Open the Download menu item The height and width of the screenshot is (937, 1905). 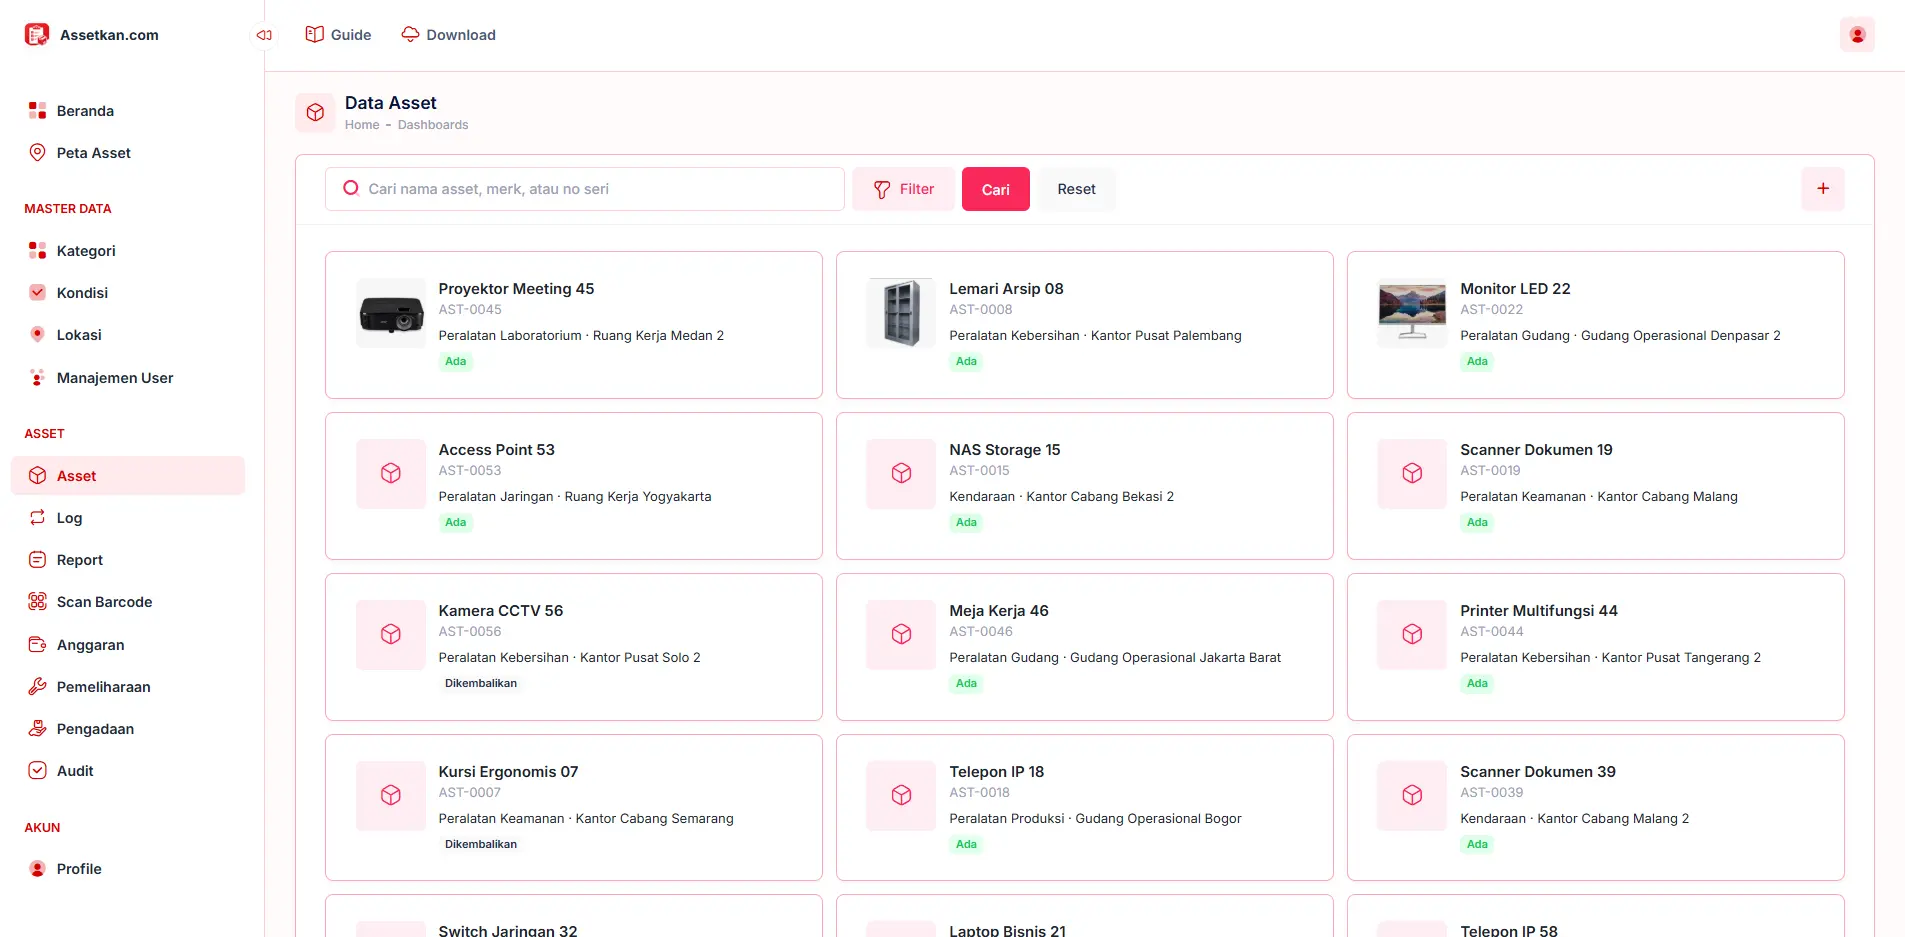coord(448,35)
